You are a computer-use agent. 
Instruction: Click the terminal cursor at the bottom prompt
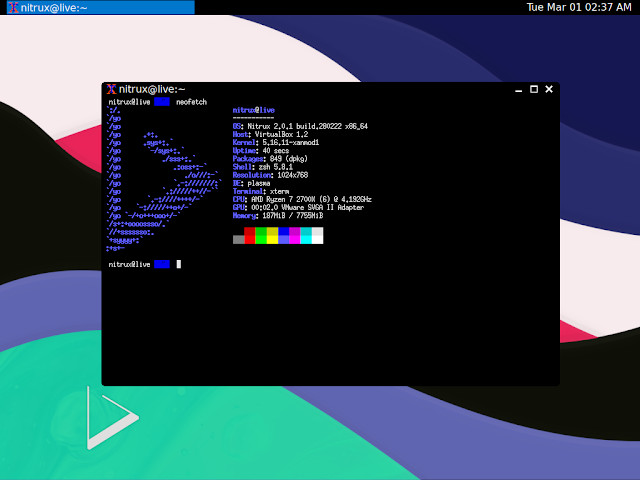click(x=179, y=264)
